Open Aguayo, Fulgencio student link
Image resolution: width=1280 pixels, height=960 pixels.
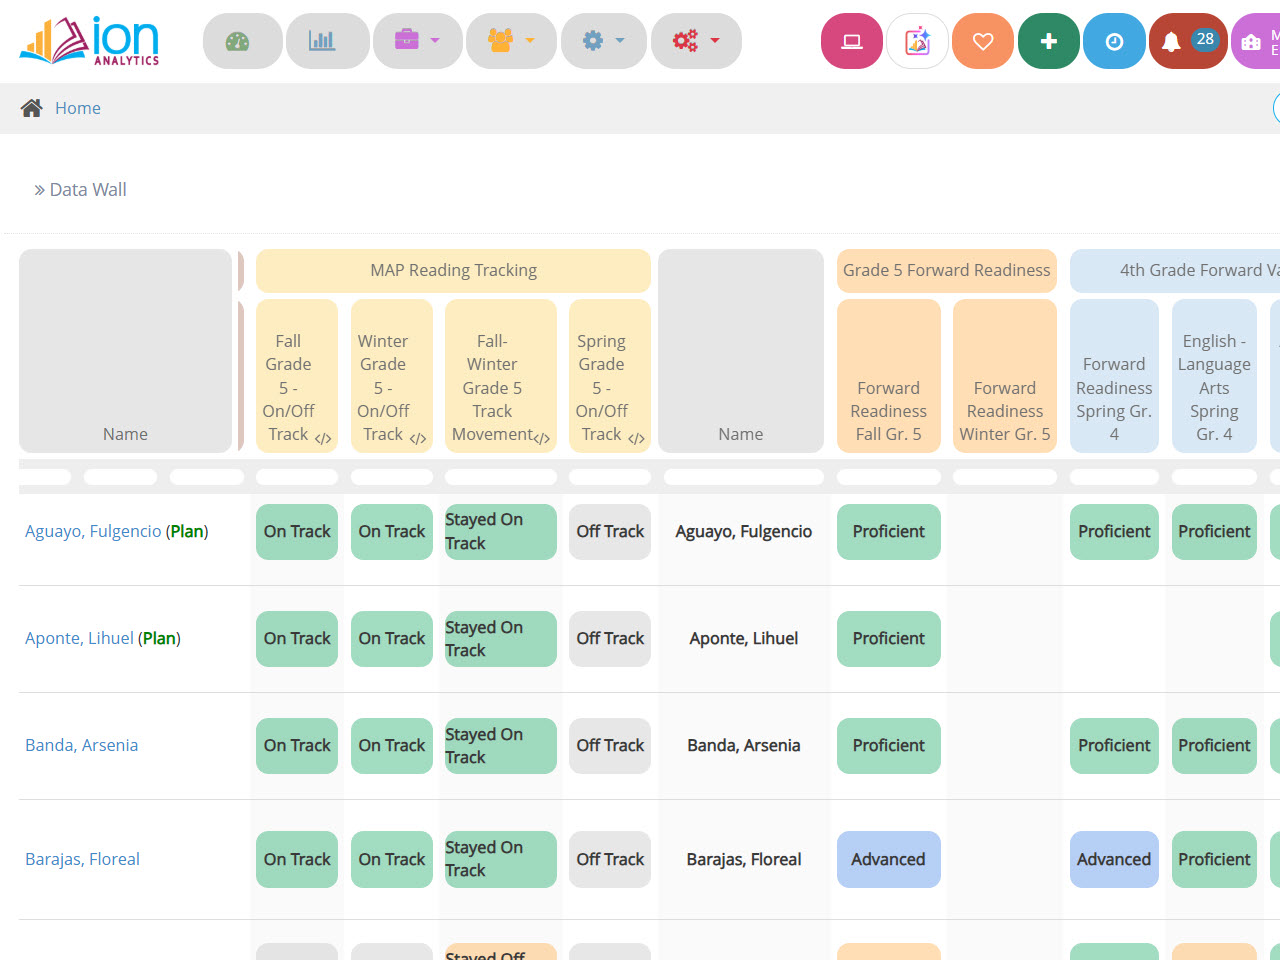click(93, 531)
